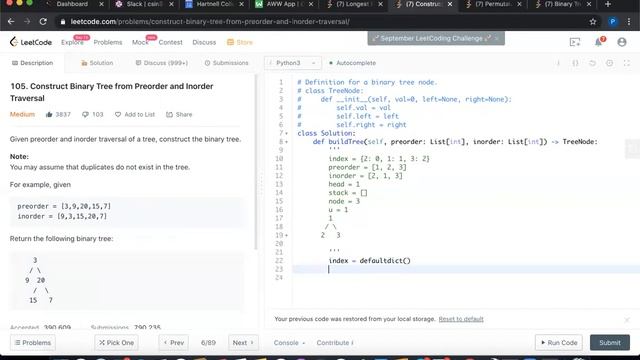
Task: Click the description panel scrollbar
Action: [x=256, y=162]
